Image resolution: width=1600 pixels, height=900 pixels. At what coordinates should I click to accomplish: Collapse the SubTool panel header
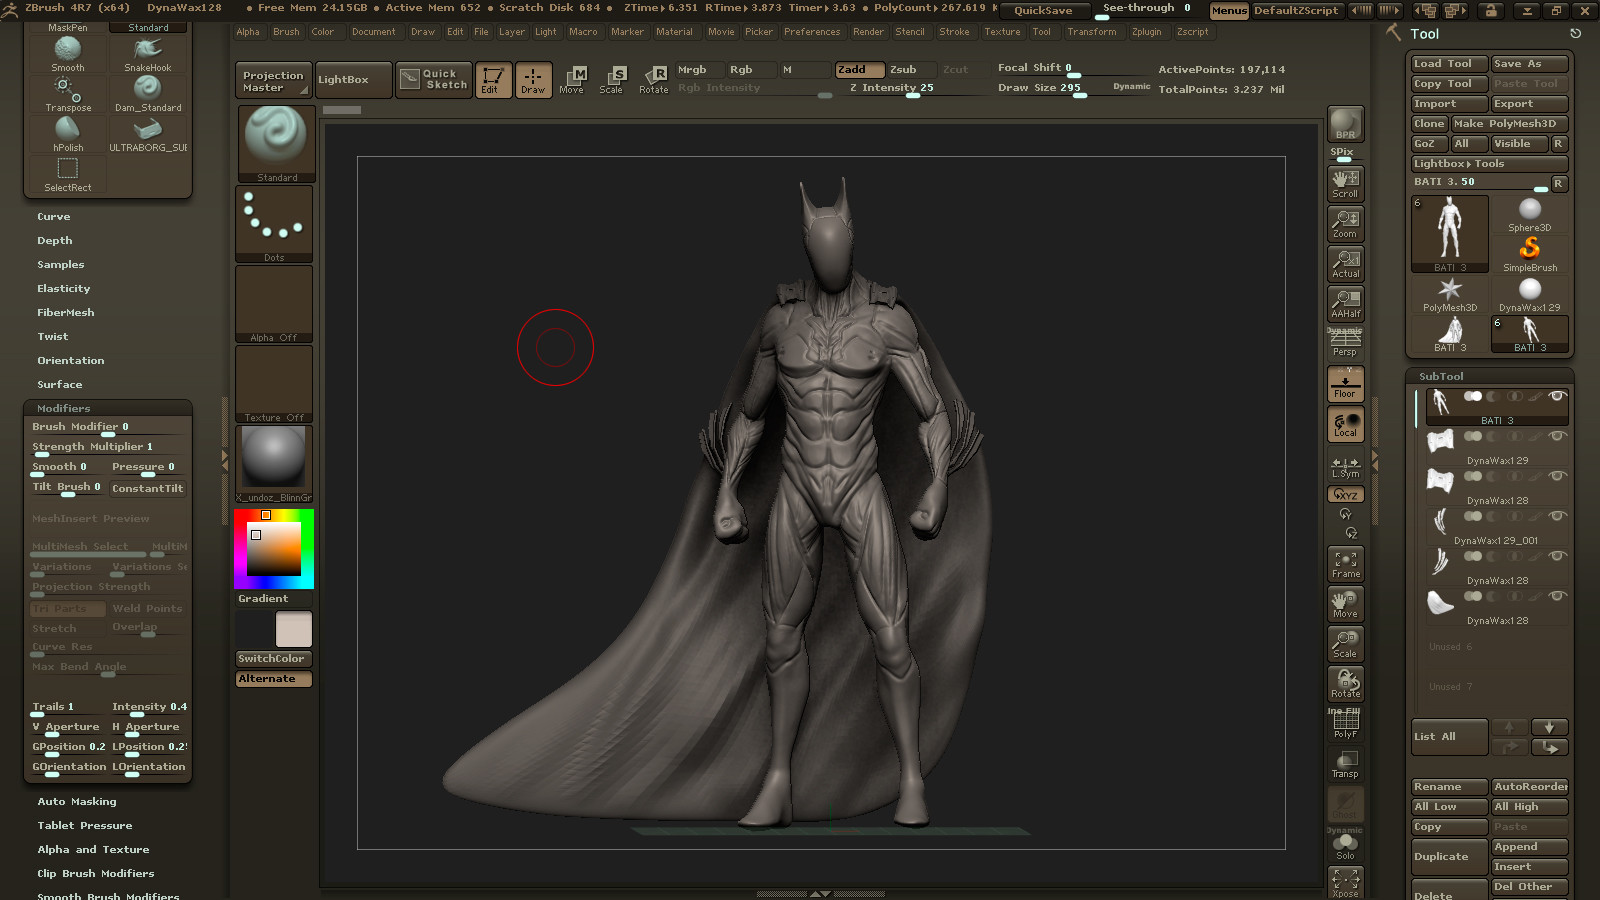[1441, 377]
